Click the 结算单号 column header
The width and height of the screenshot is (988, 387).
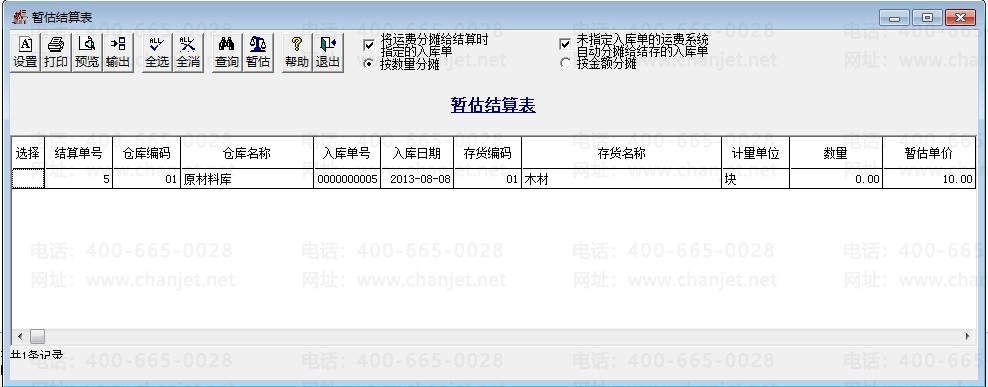pyautogui.click(x=79, y=153)
